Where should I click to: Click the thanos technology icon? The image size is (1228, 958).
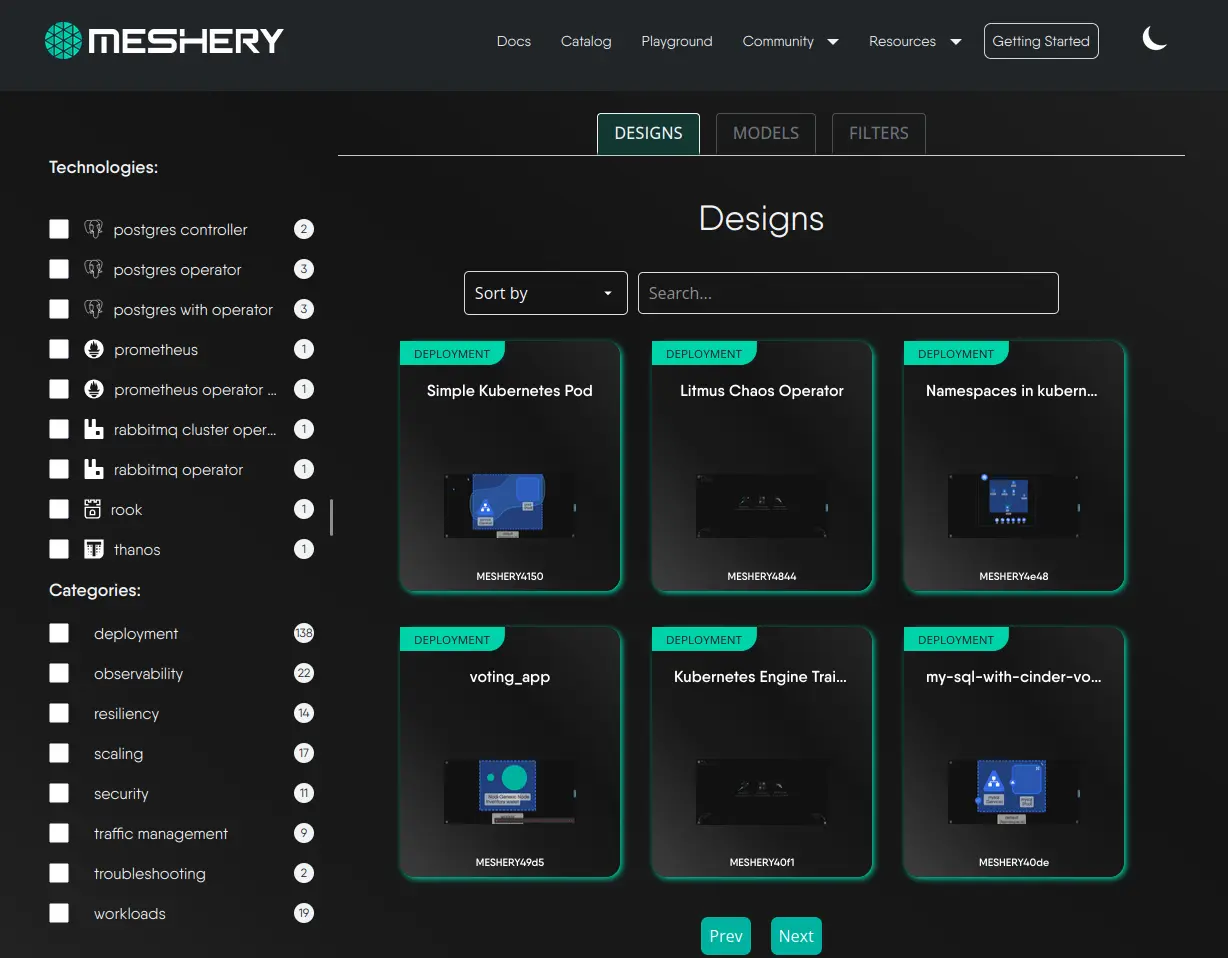(93, 549)
